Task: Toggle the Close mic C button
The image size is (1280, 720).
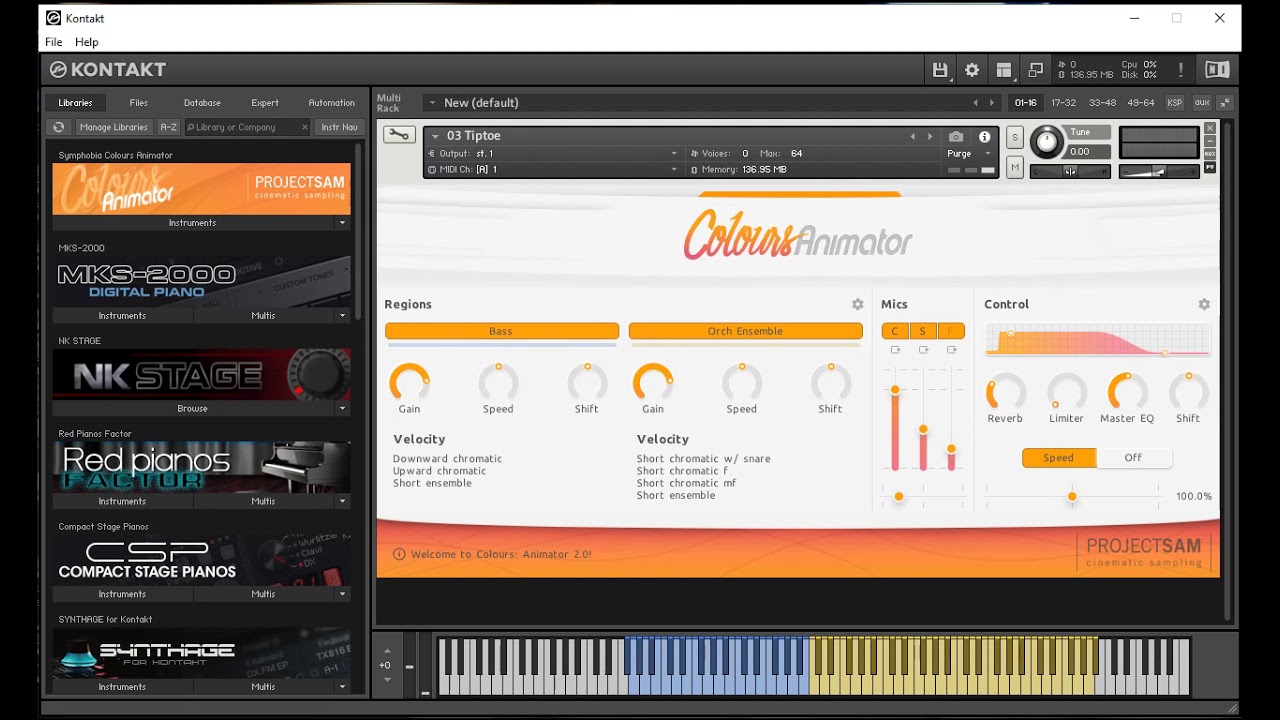Action: coord(895,331)
